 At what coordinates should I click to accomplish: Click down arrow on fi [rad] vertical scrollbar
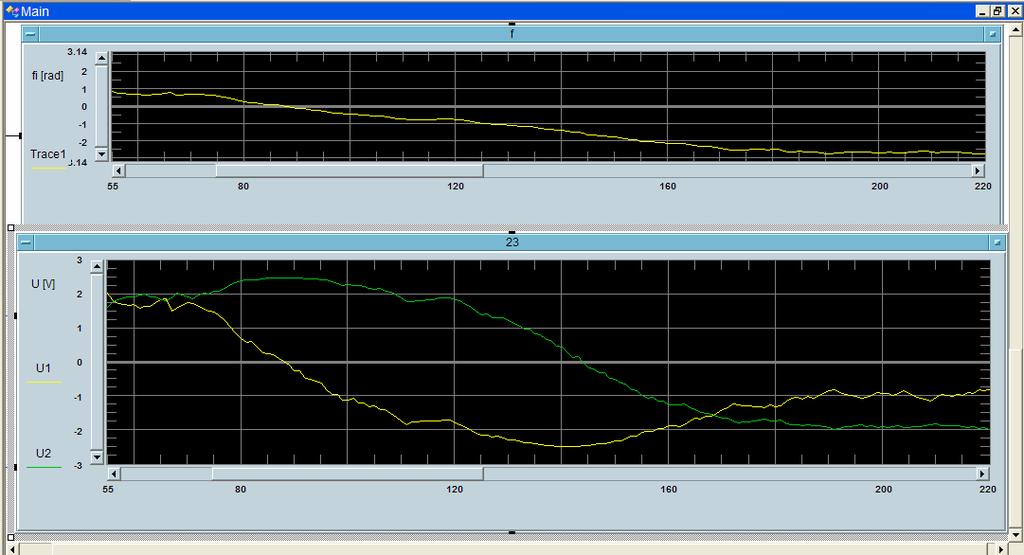coord(101,155)
